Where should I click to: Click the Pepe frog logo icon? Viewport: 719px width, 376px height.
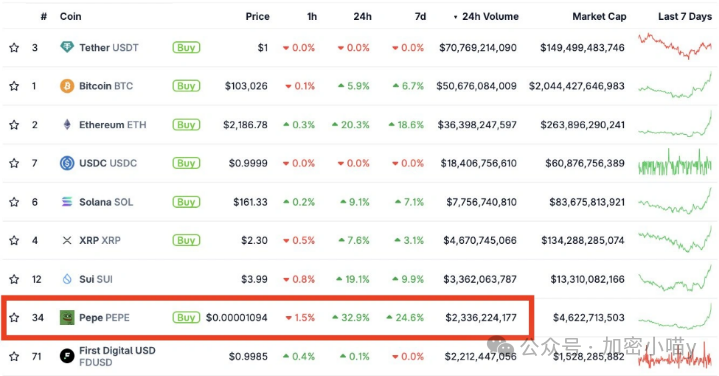67,317
